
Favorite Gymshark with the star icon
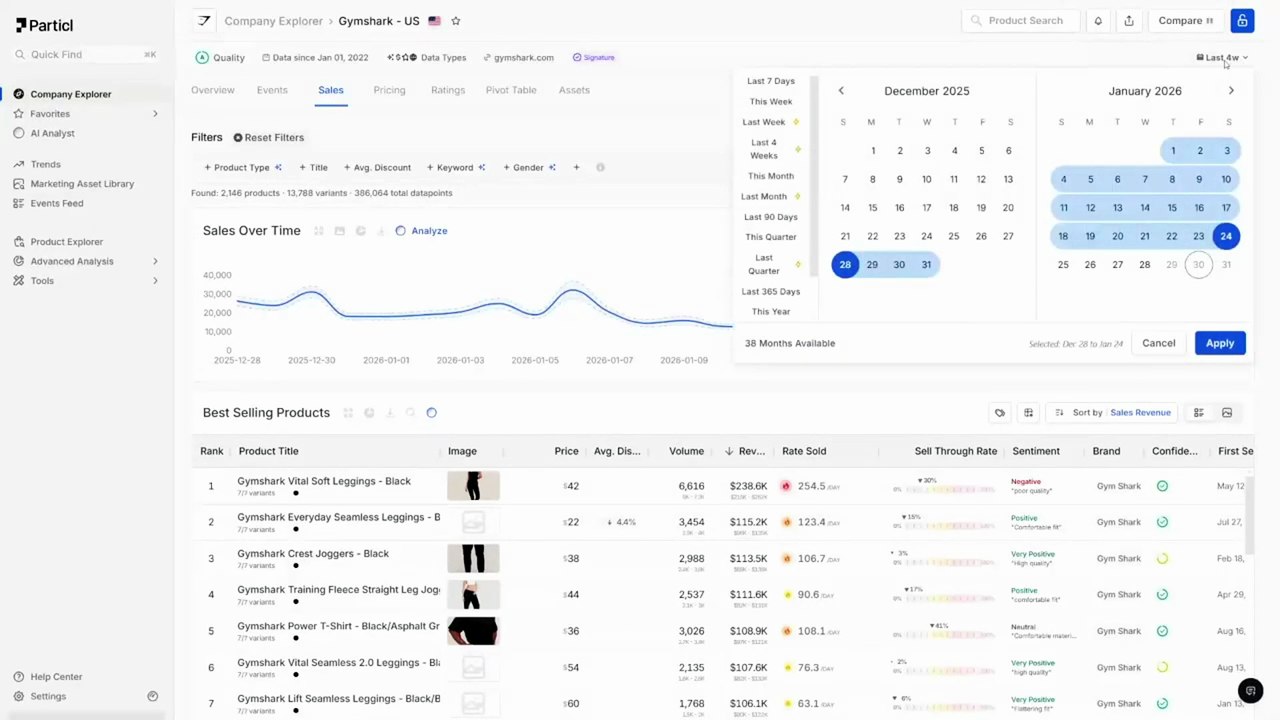point(456,21)
